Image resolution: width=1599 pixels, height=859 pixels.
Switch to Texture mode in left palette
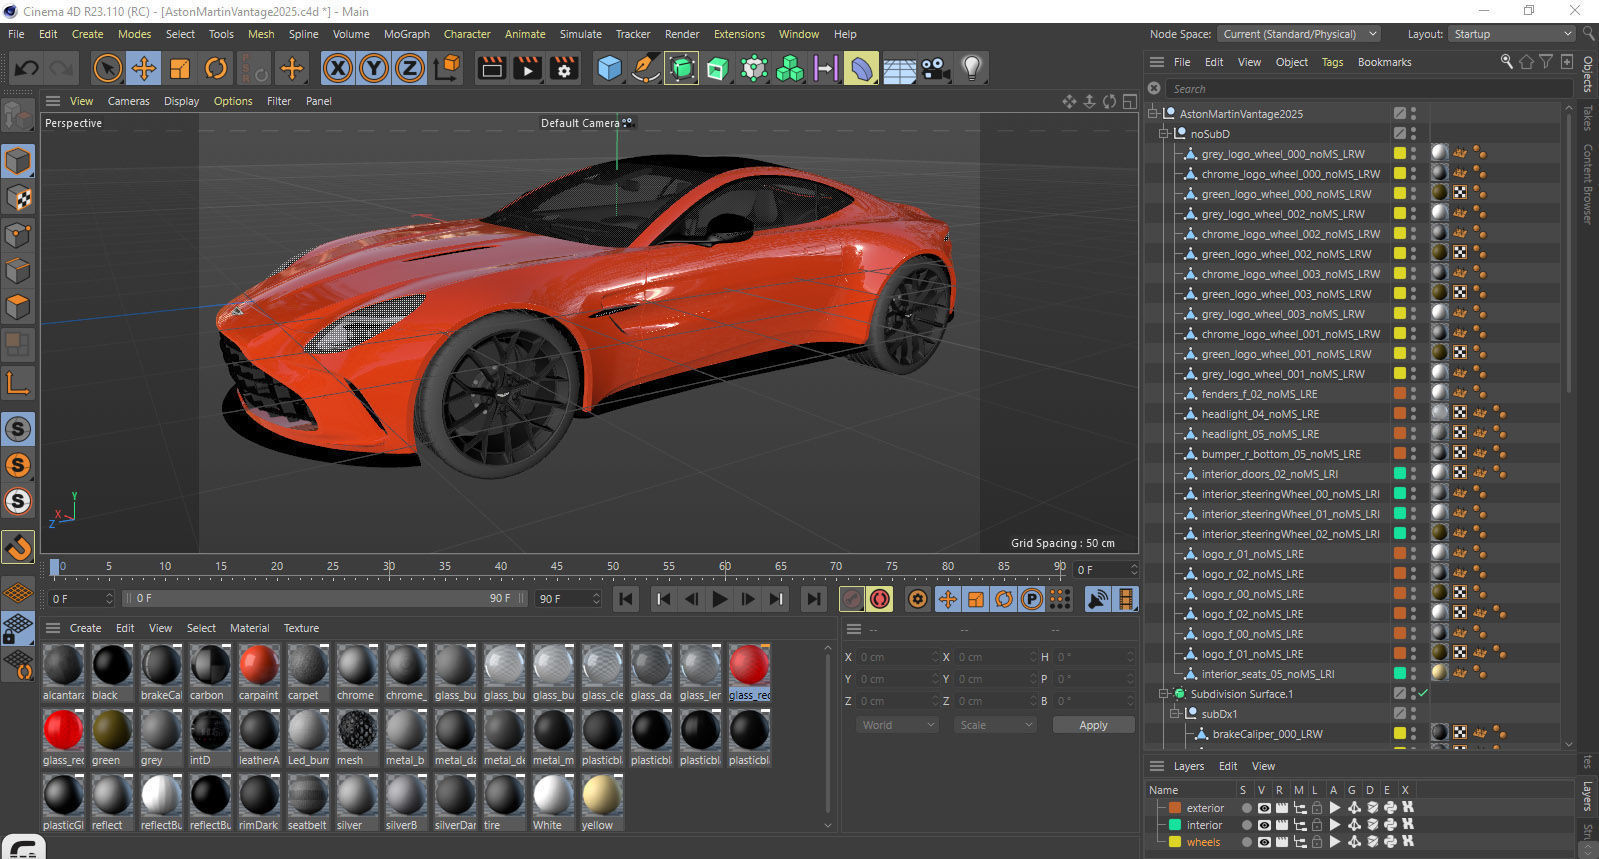point(18,198)
